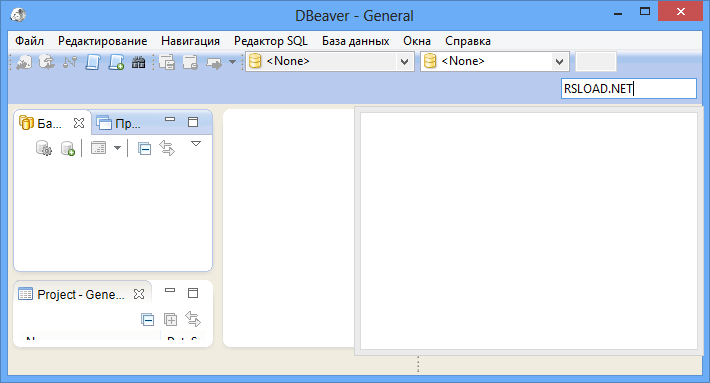This screenshot has width=710, height=383.
Task: Toggle link with editor in navigator
Action: pos(167,148)
